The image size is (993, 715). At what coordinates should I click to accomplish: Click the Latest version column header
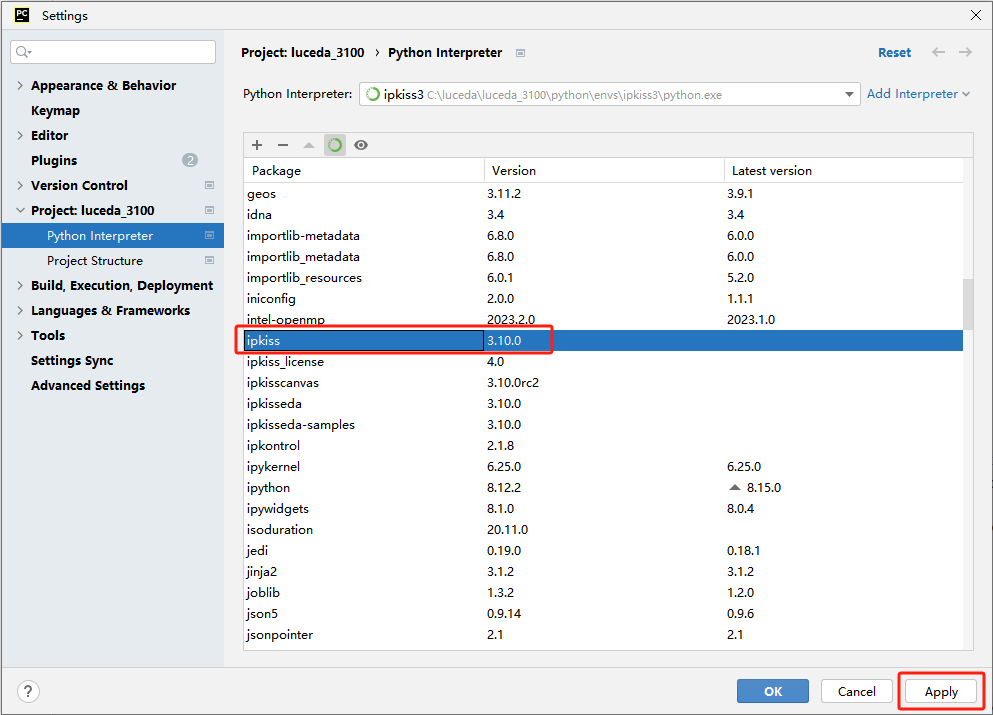coord(844,170)
